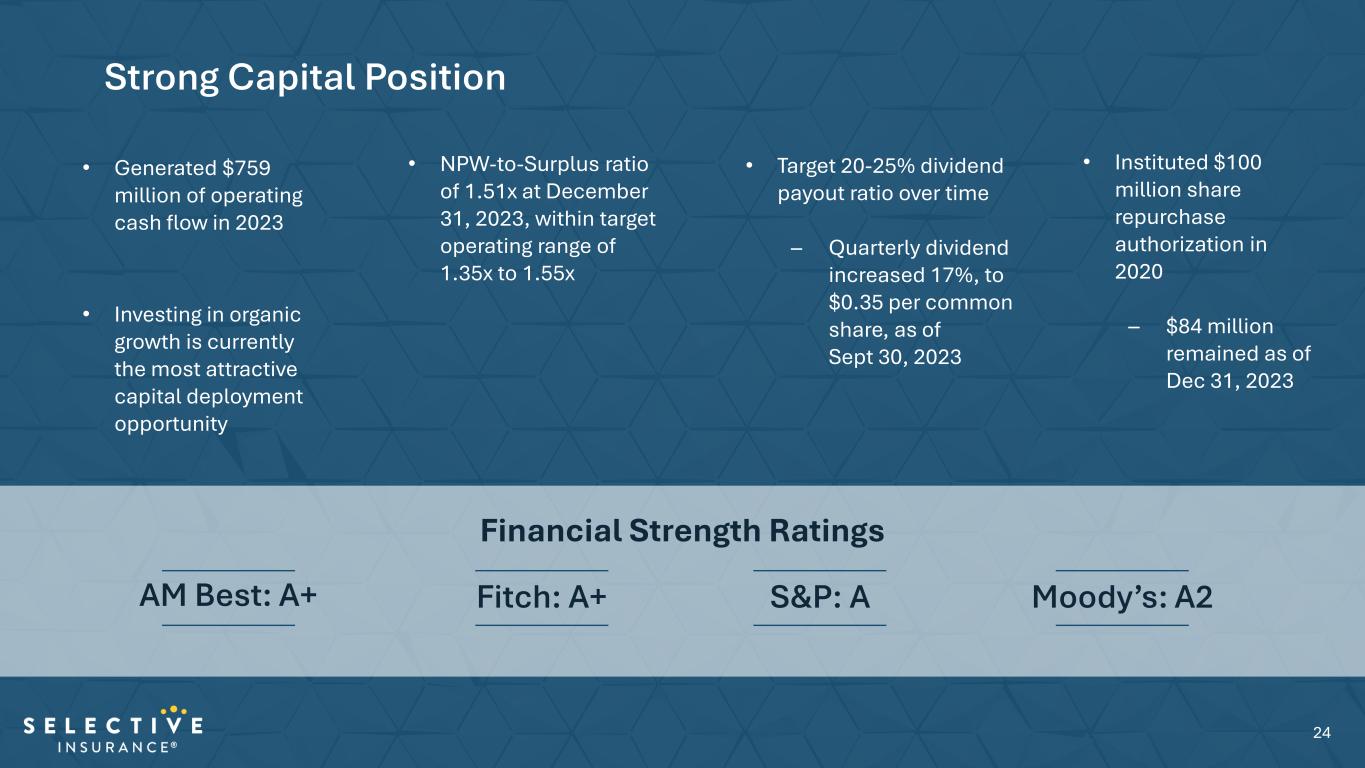Click the AM Best: A+ rating
Image resolution: width=1365 pixels, height=768 pixels.
[x=228, y=596]
